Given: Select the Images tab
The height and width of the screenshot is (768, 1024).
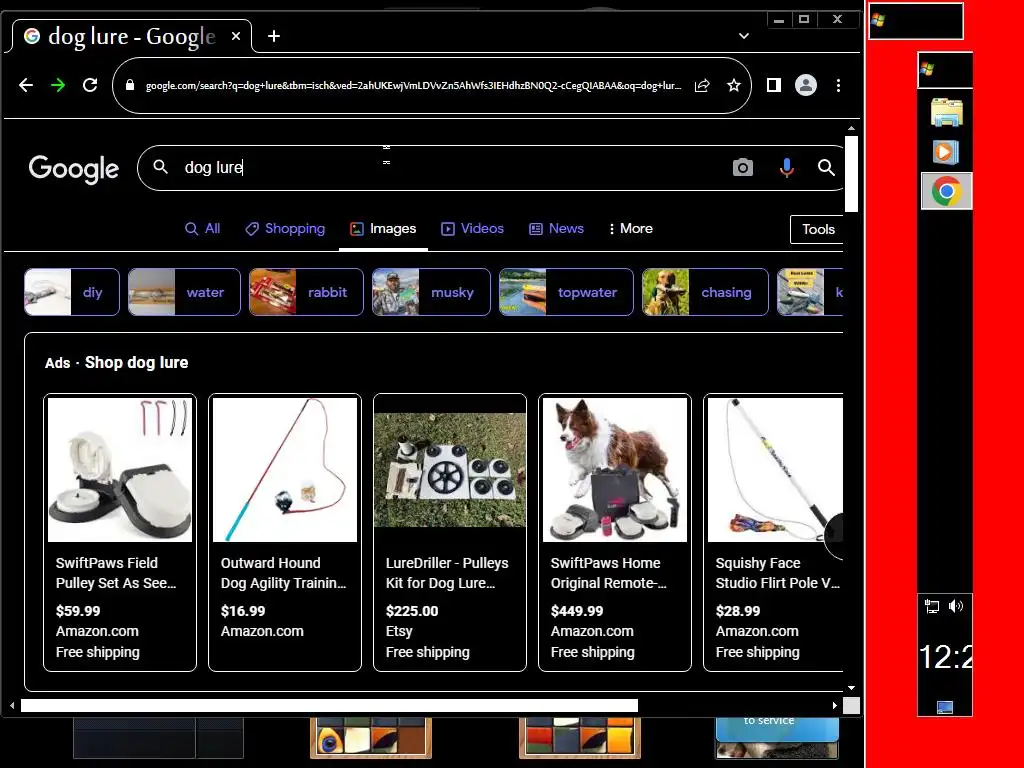Looking at the screenshot, I should click(383, 229).
